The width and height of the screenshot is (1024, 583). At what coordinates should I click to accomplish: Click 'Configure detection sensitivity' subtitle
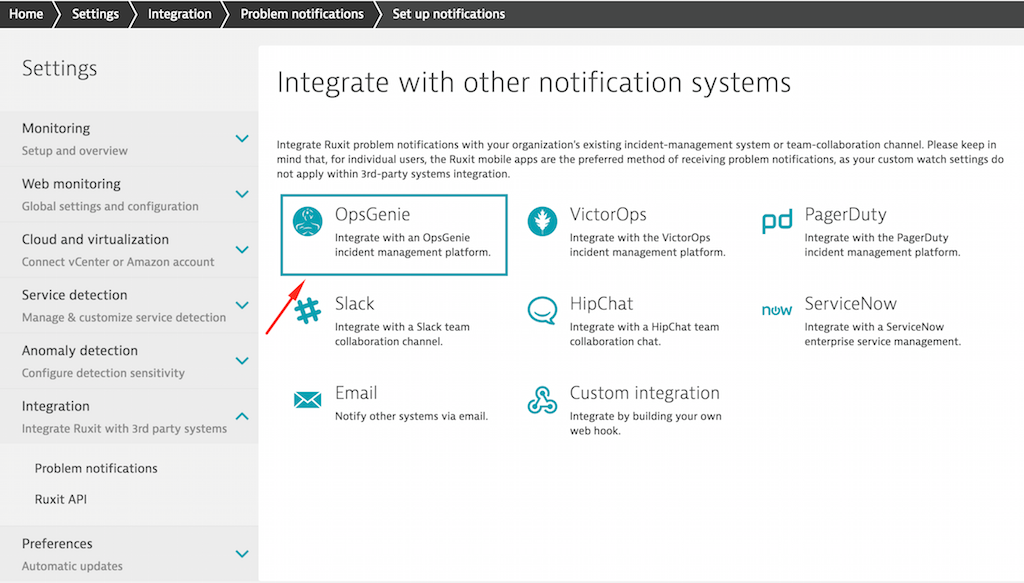point(103,373)
